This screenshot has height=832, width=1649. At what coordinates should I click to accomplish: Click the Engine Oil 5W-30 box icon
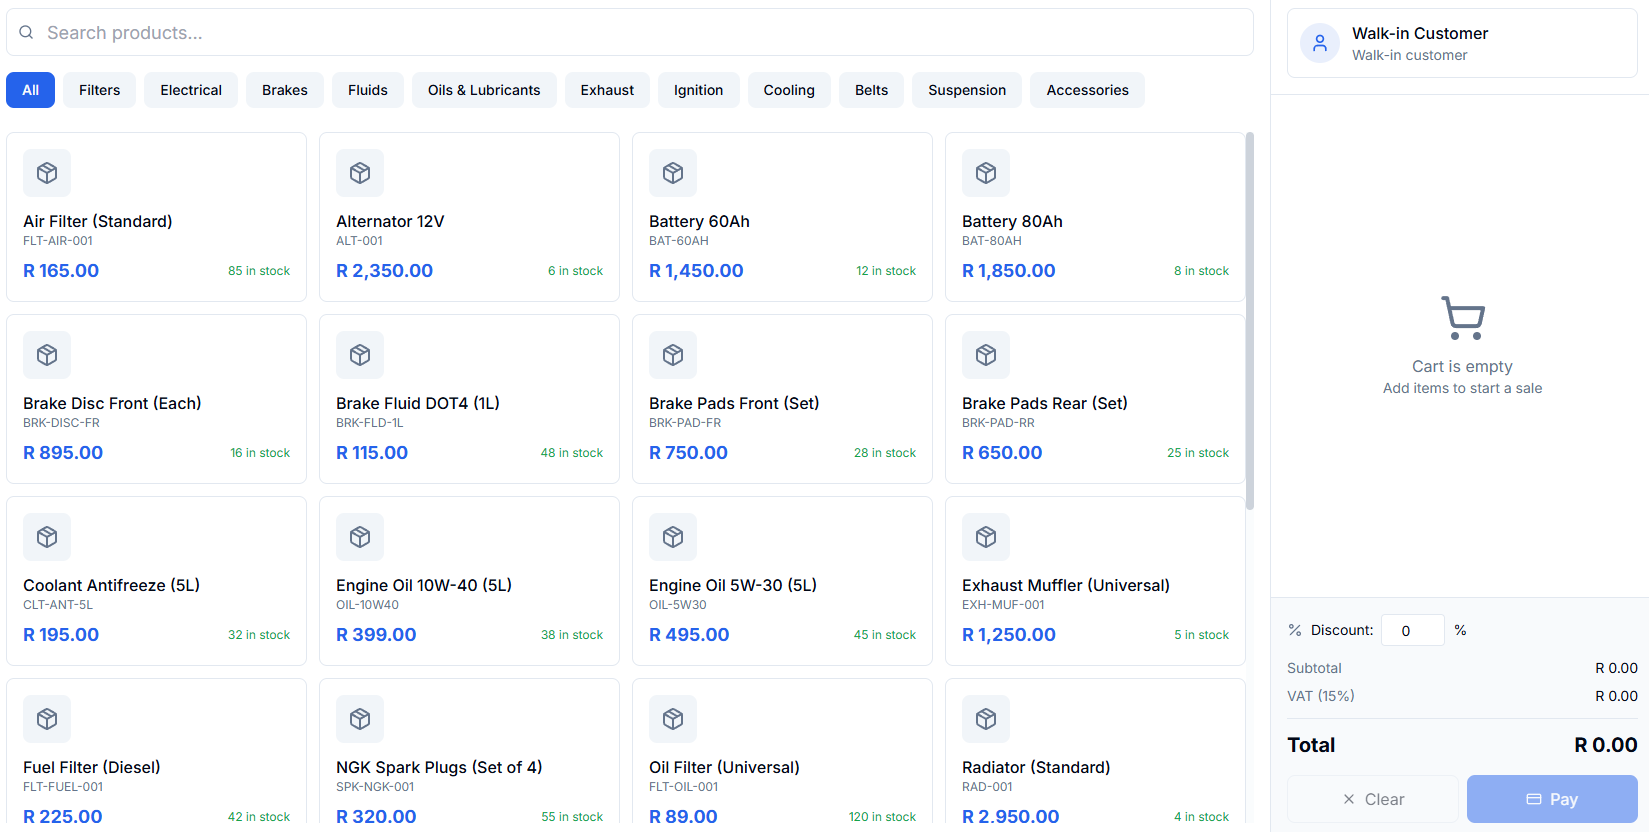(x=673, y=537)
